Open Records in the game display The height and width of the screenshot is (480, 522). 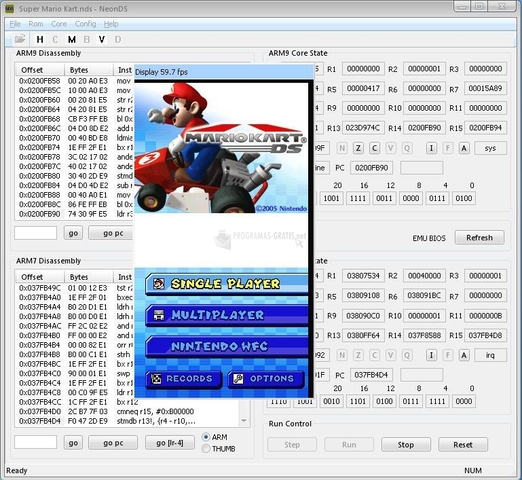184,379
